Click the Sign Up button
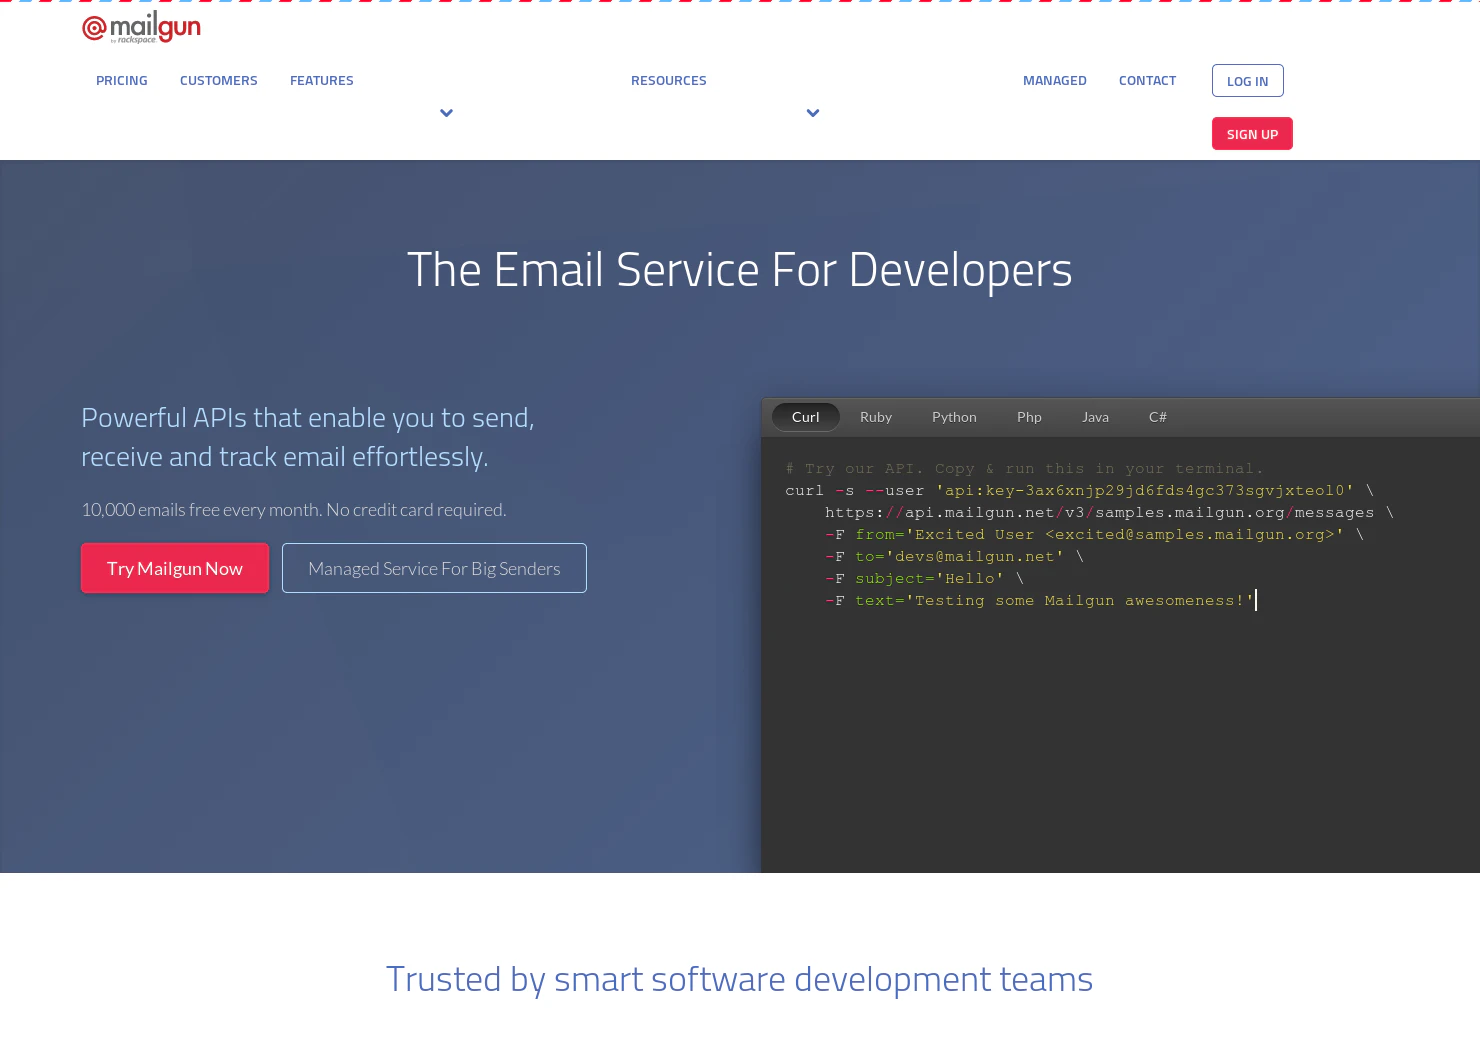Image resolution: width=1480 pixels, height=1037 pixels. [x=1252, y=134]
